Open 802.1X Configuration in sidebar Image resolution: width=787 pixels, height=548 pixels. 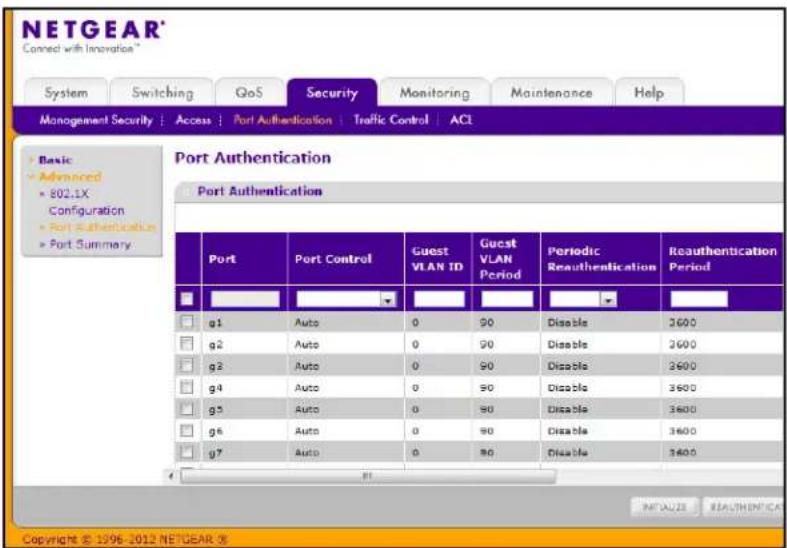(x=86, y=202)
